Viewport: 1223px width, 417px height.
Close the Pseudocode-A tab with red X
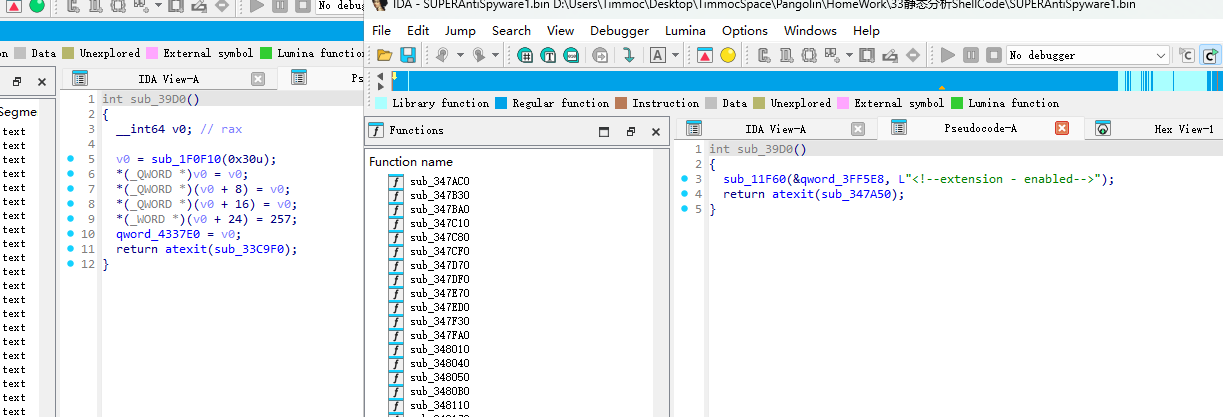[x=1062, y=129]
